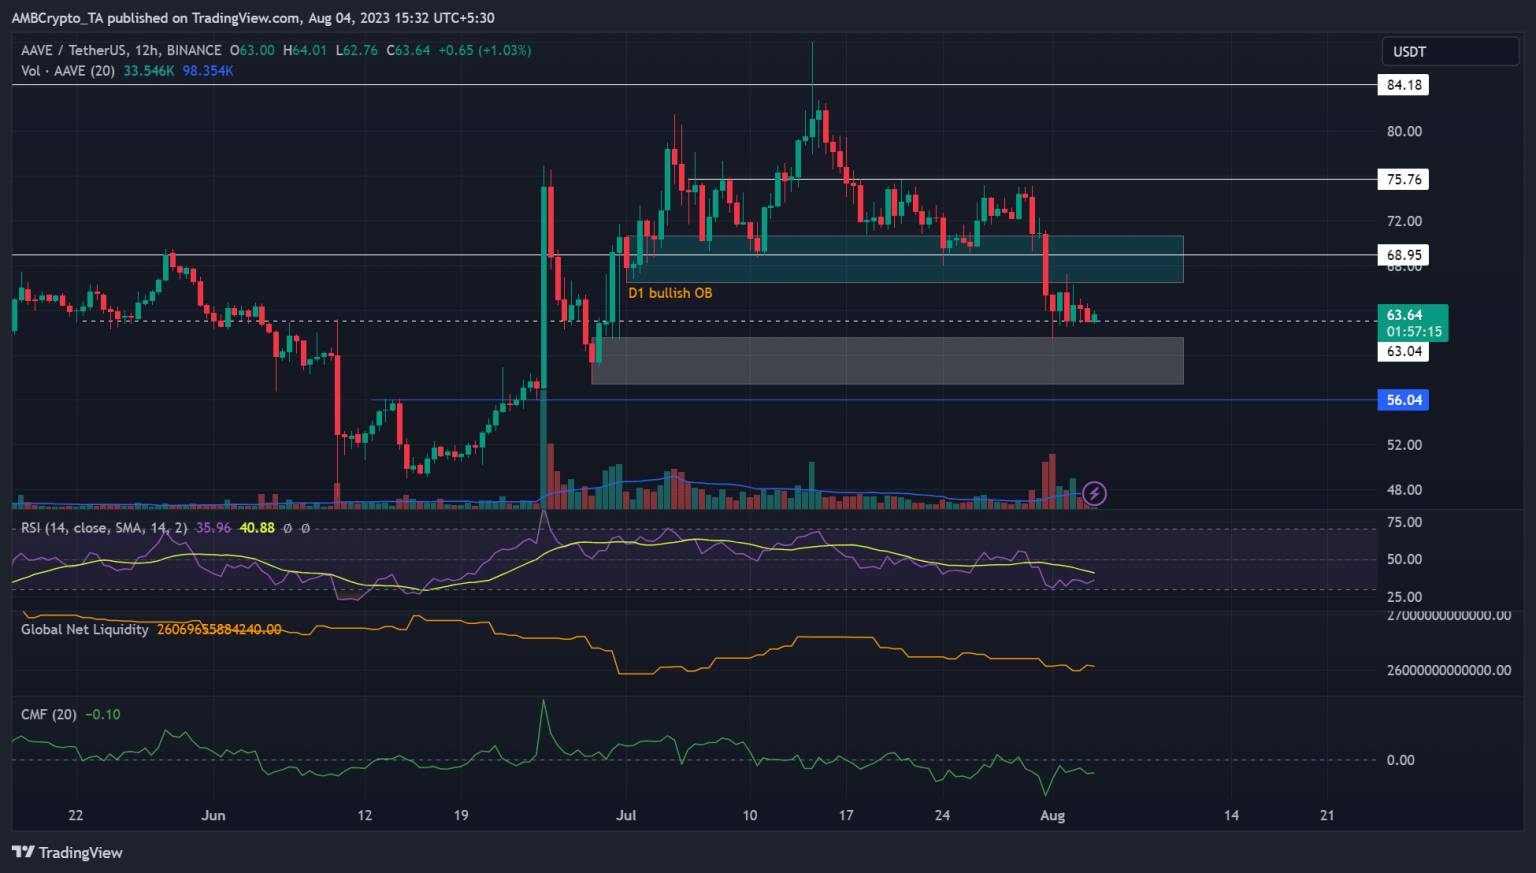
Task: Click the purple lightning bolt icon
Action: point(1094,492)
